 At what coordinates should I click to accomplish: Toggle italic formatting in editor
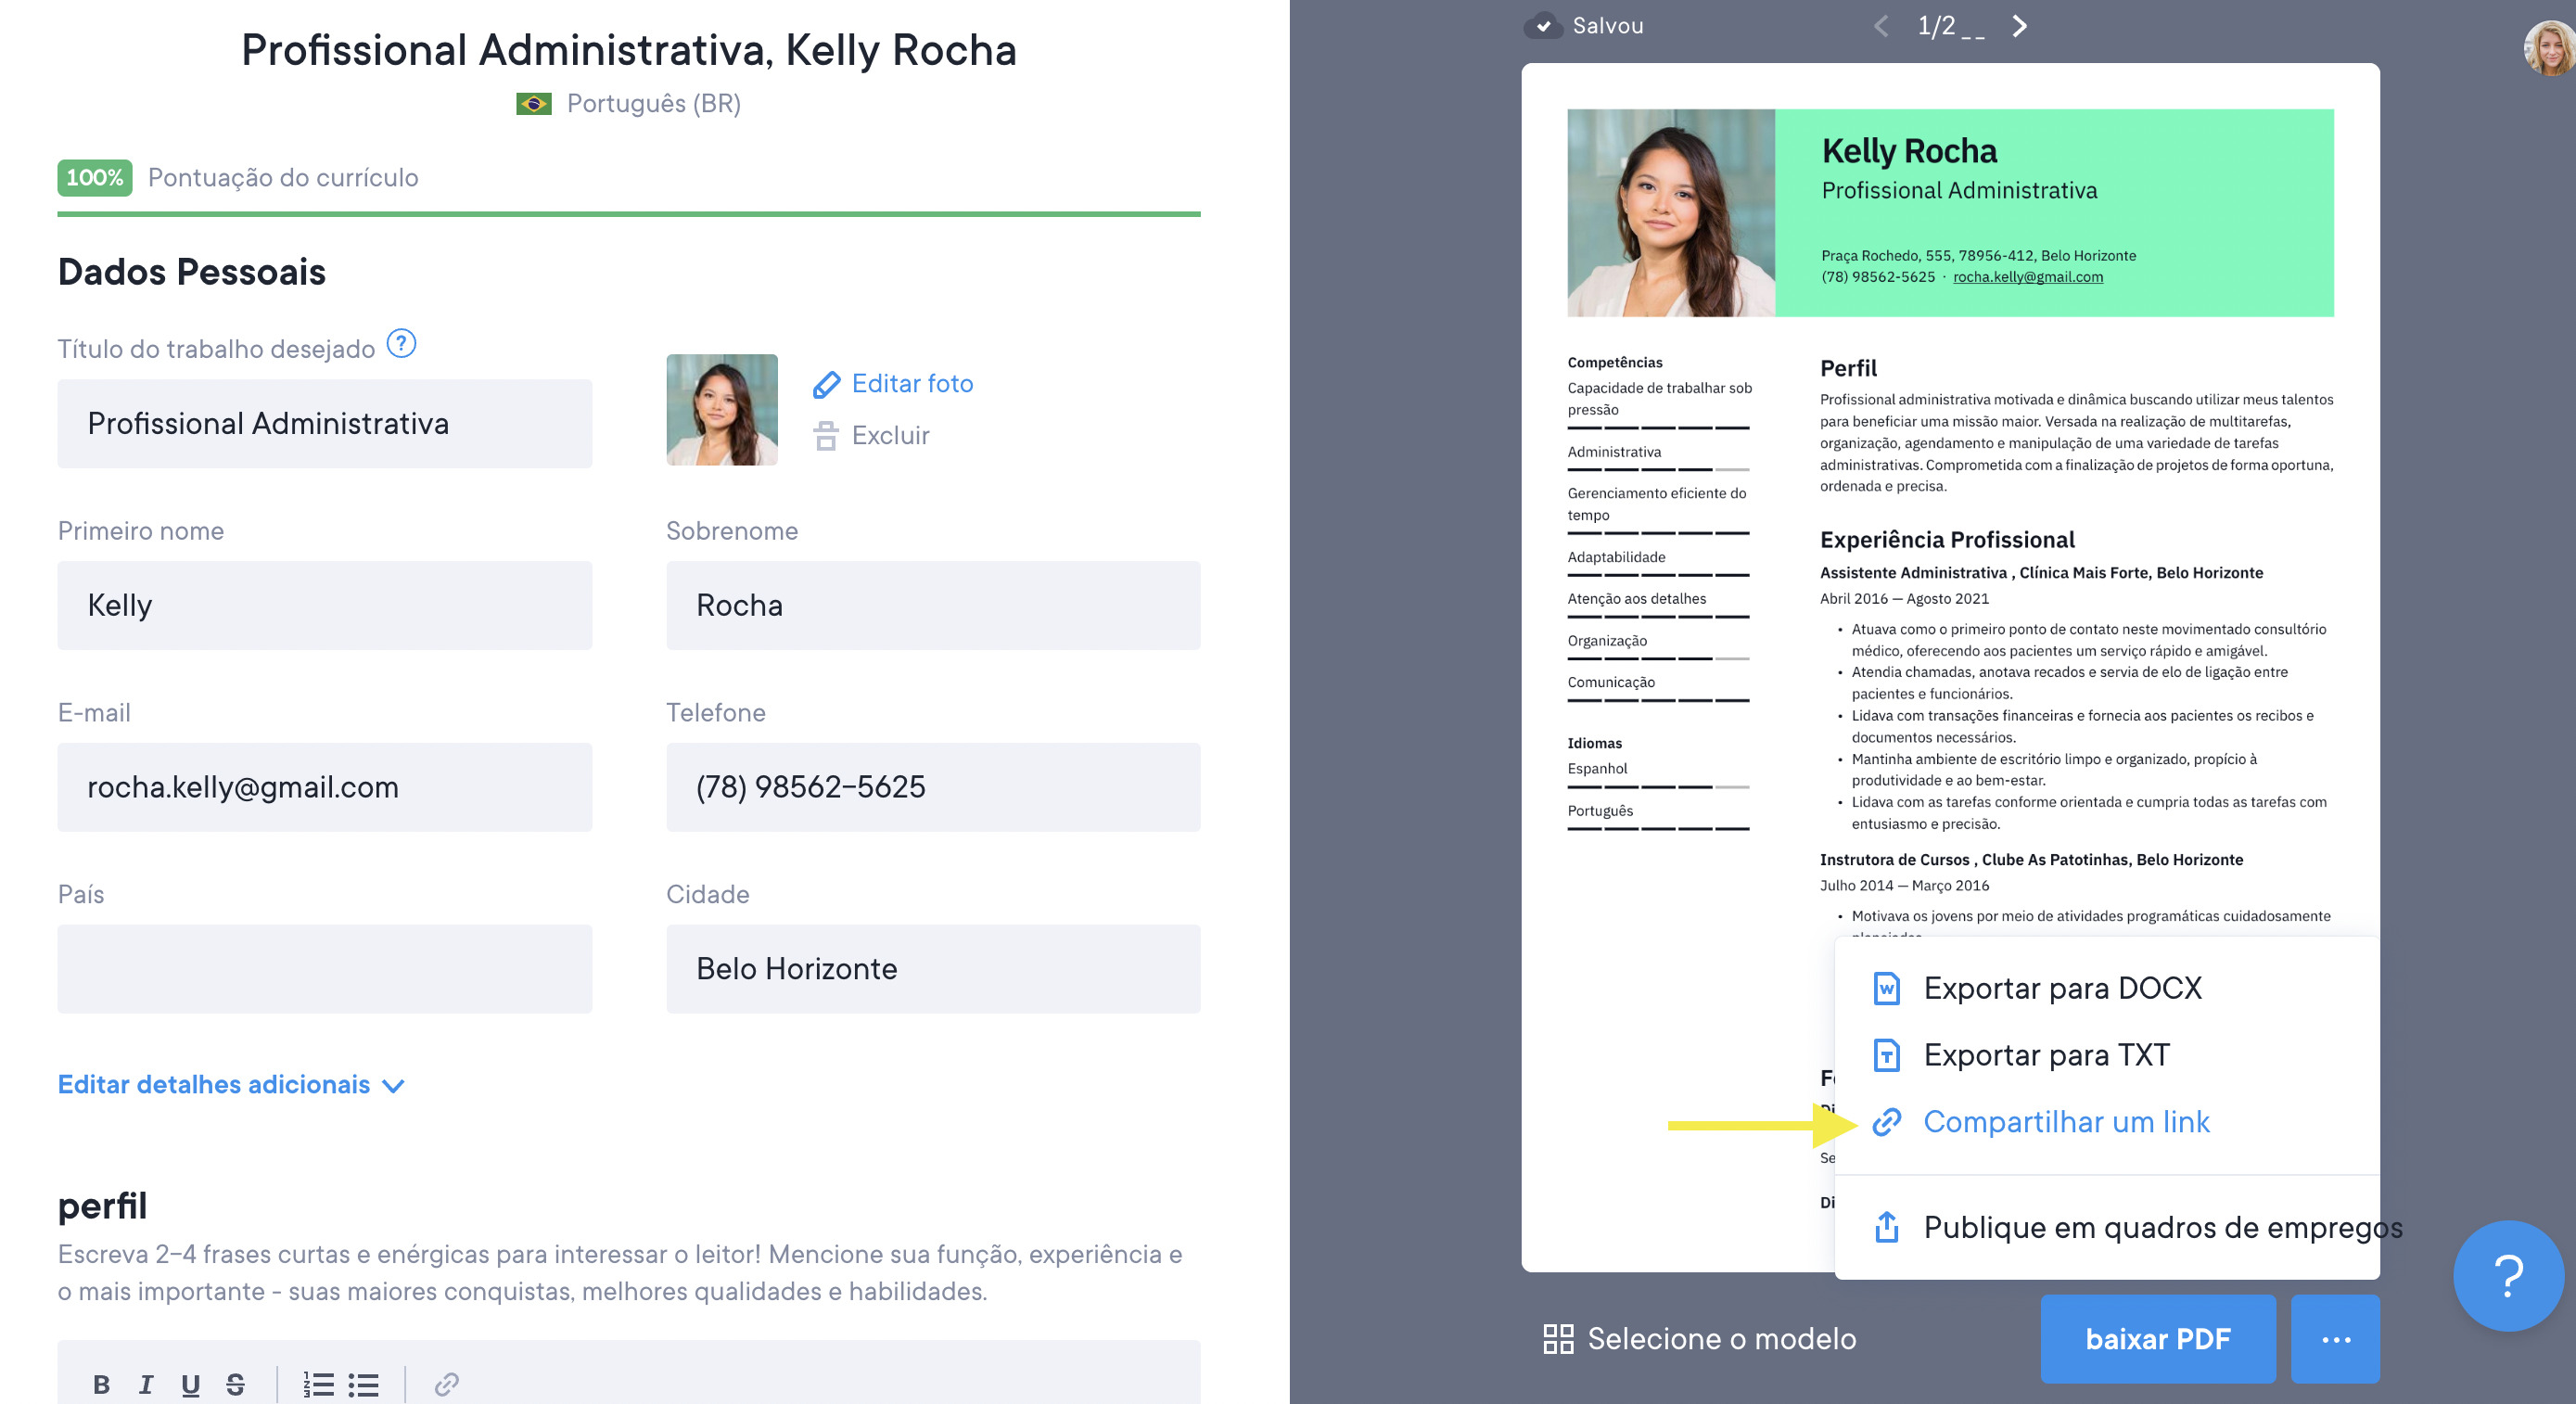click(x=146, y=1384)
